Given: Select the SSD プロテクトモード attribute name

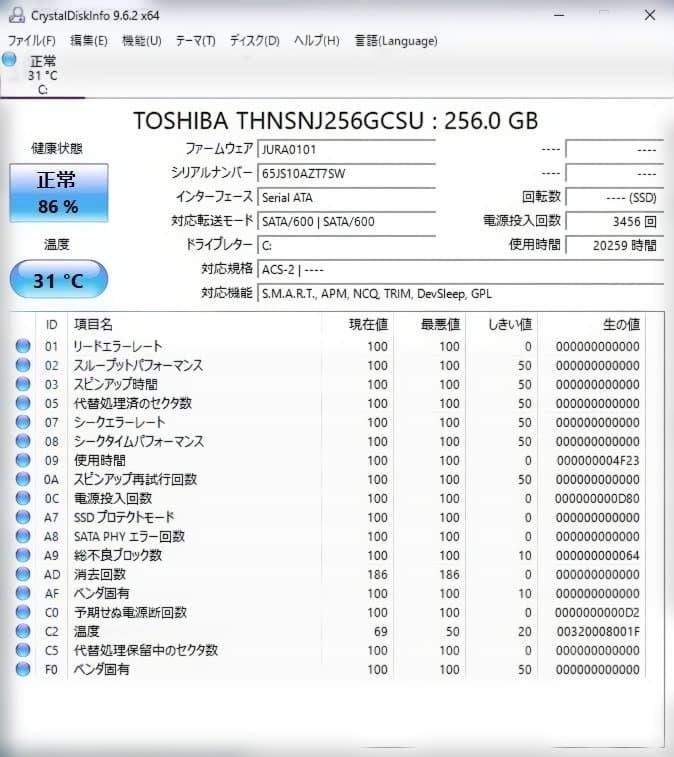Looking at the screenshot, I should (x=124, y=517).
